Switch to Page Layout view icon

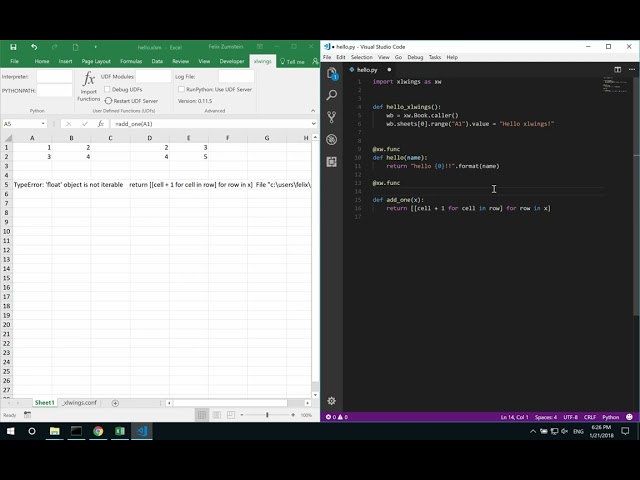[x=216, y=415]
